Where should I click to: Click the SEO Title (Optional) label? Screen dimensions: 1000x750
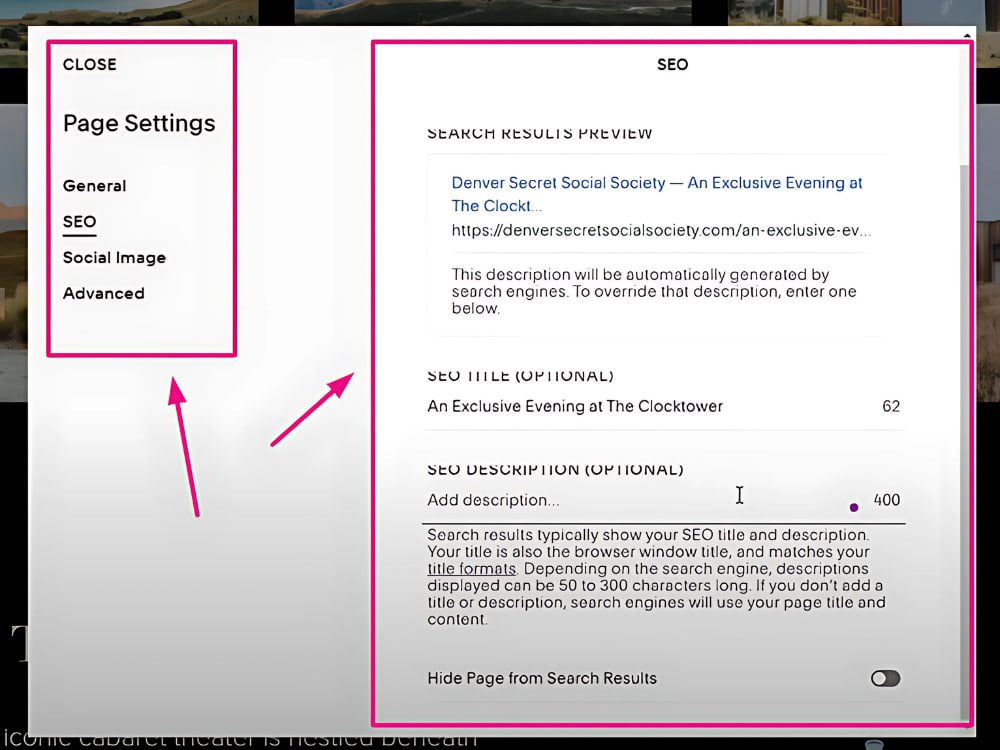pyautogui.click(x=520, y=376)
